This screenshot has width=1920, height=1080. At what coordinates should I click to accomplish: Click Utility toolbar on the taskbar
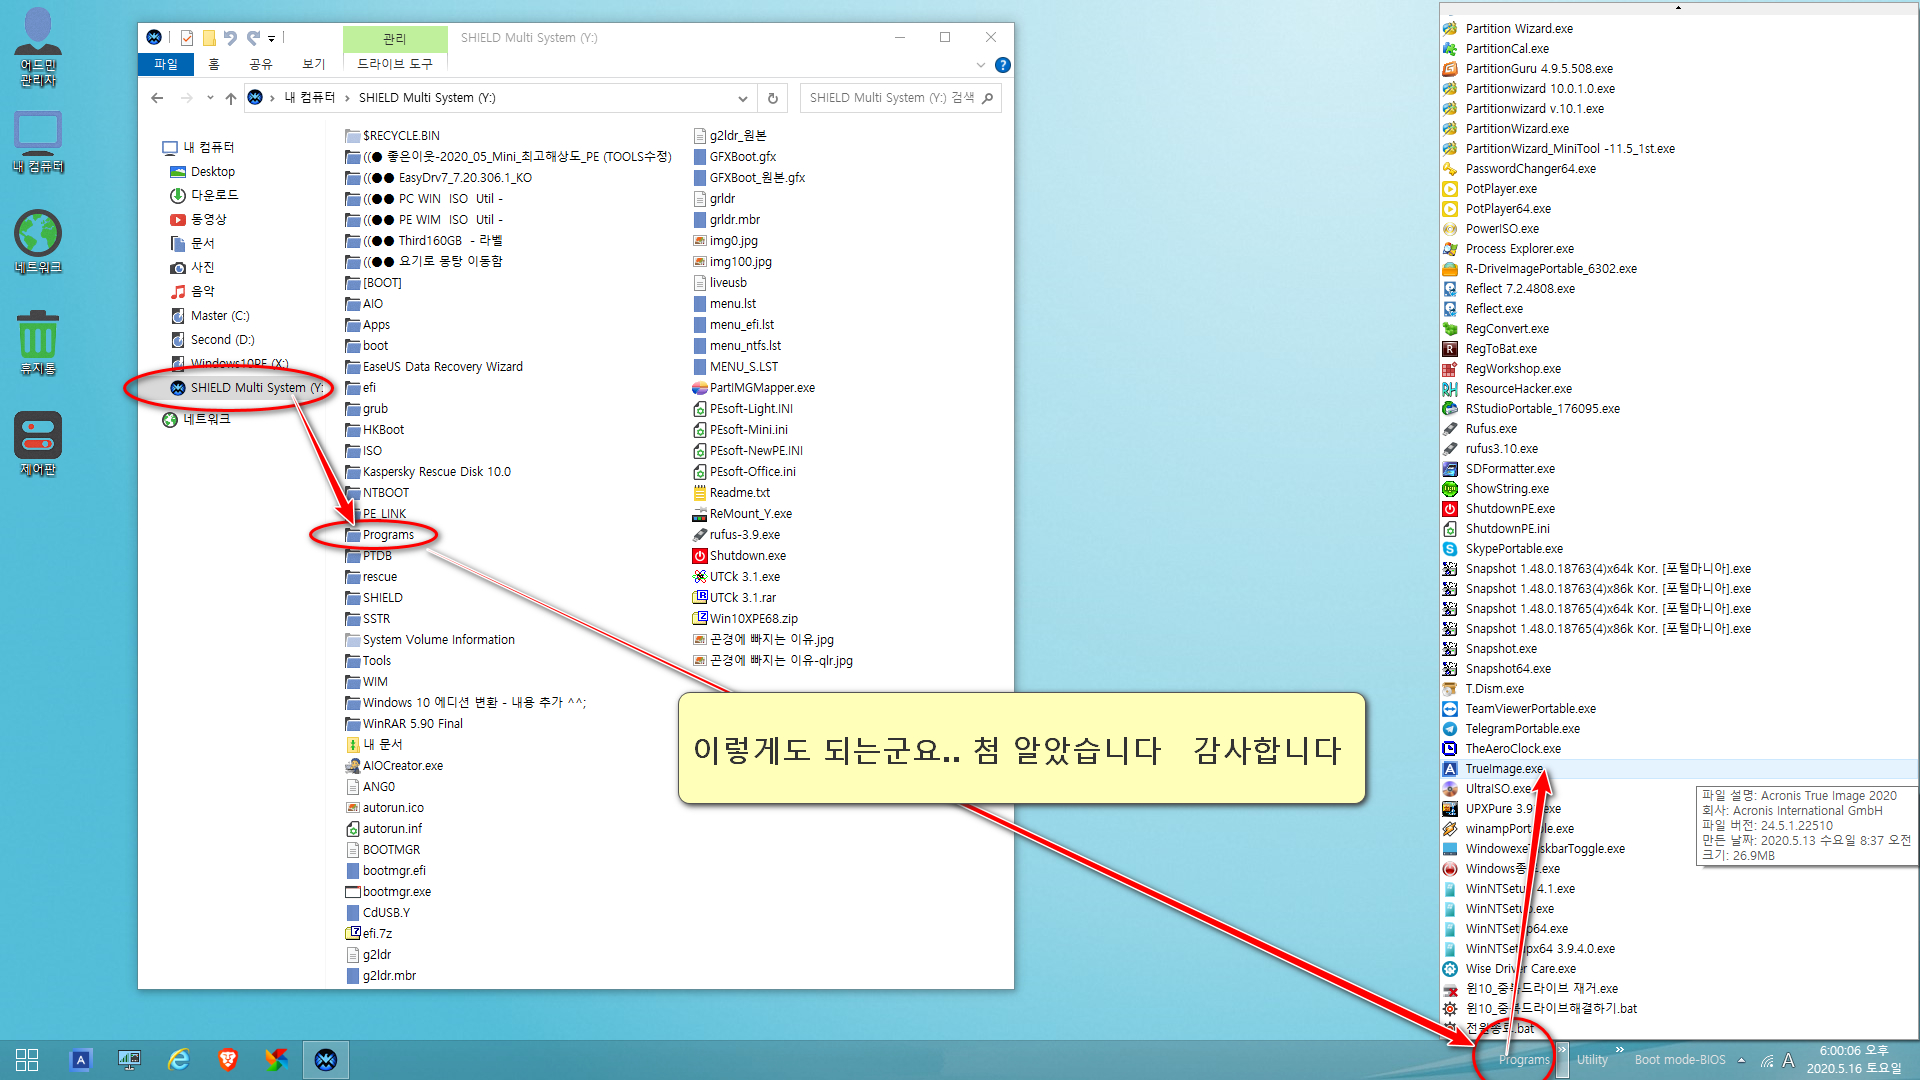coord(1592,1060)
